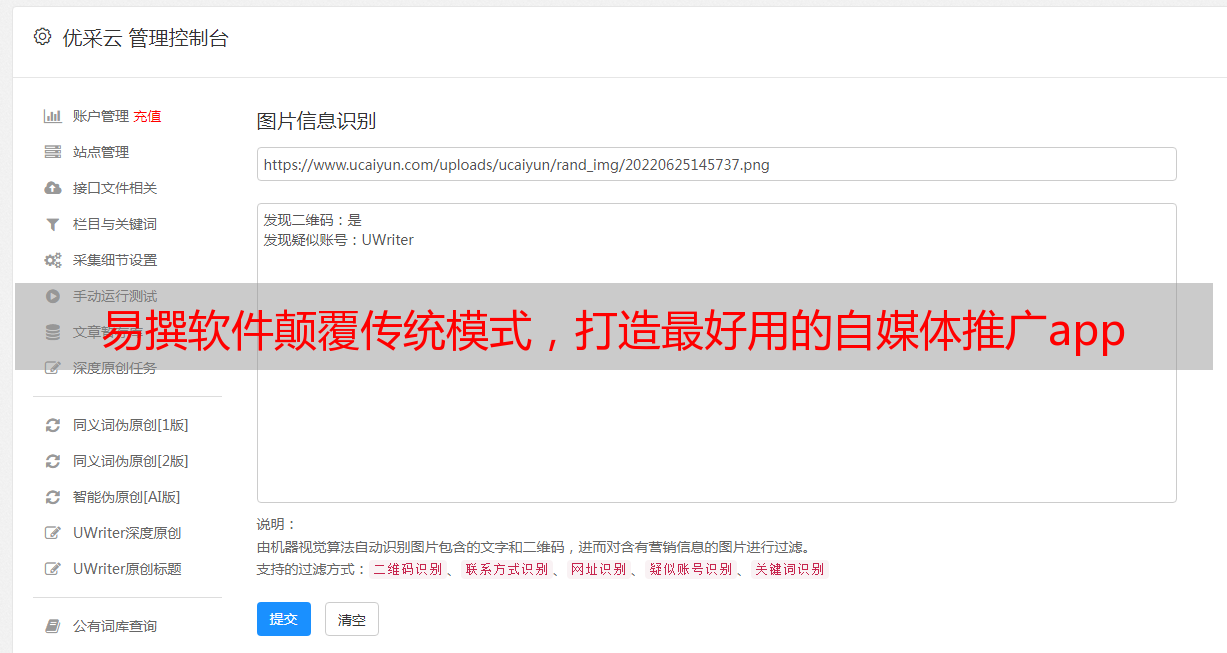
Task: Click the gears icon for 采集细节设置
Action: pyautogui.click(x=53, y=260)
